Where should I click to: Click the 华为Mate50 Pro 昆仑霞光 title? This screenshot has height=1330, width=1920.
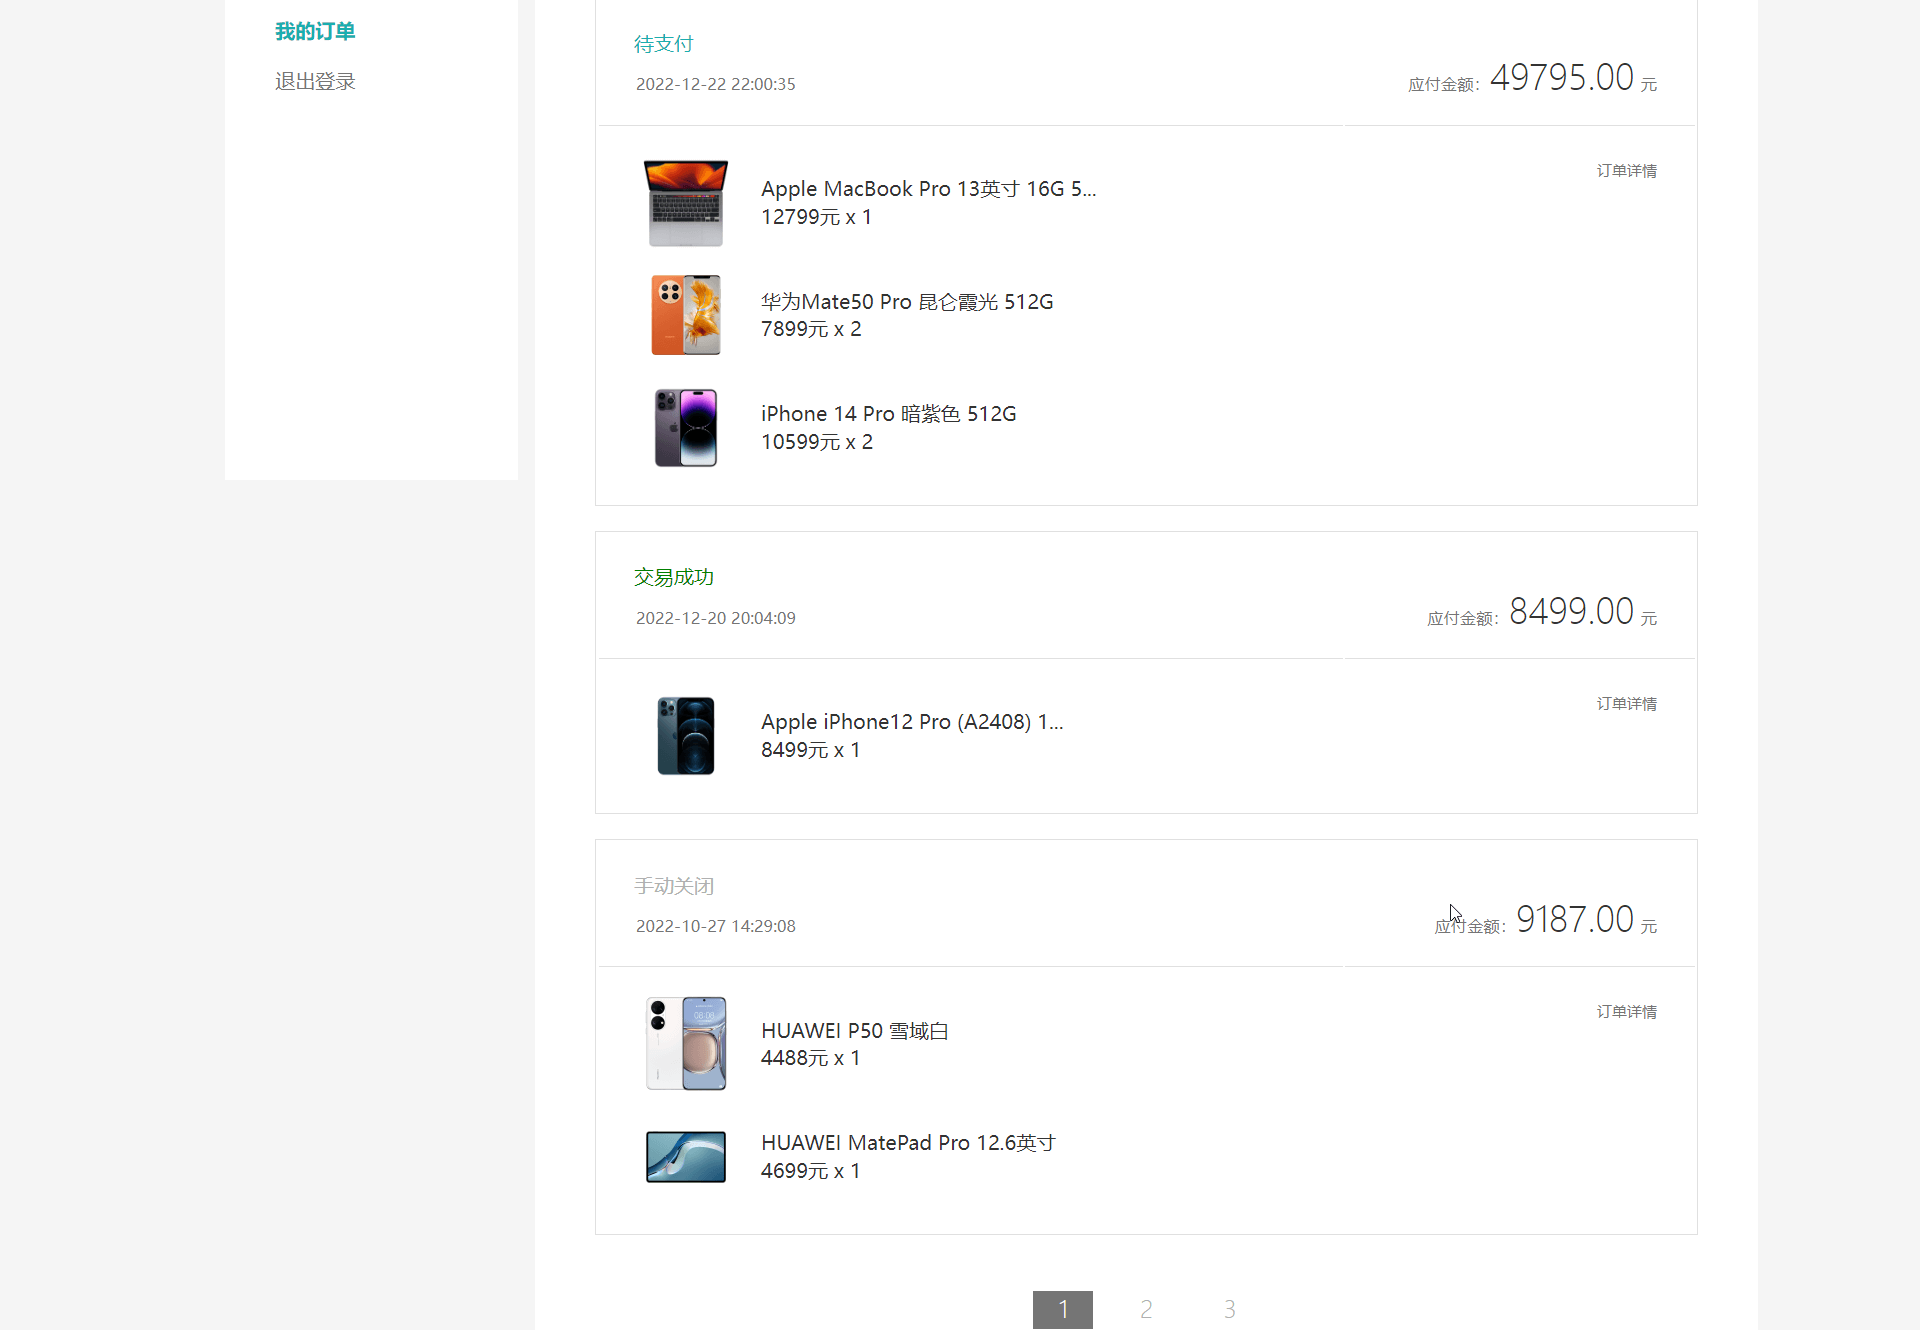click(906, 302)
